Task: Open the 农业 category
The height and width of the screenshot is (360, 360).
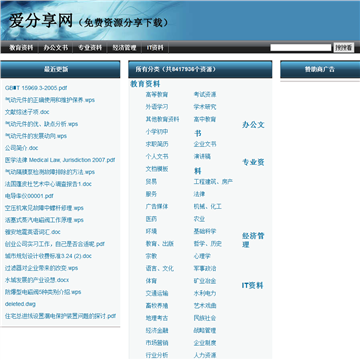Action: coord(199,219)
